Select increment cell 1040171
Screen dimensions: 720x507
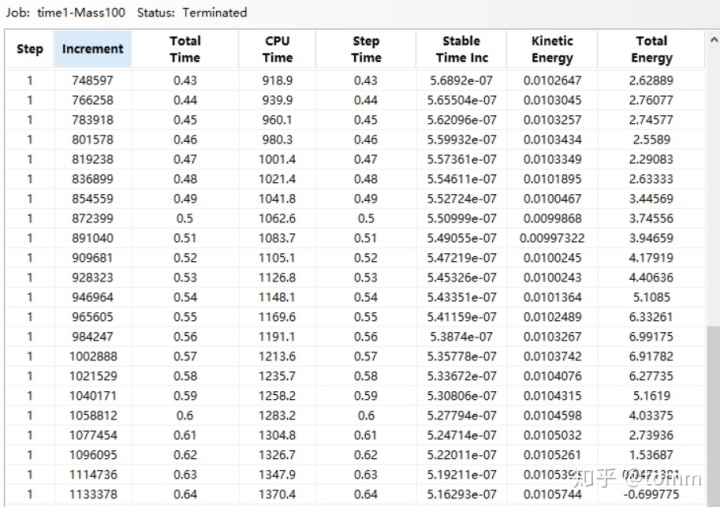coord(93,396)
